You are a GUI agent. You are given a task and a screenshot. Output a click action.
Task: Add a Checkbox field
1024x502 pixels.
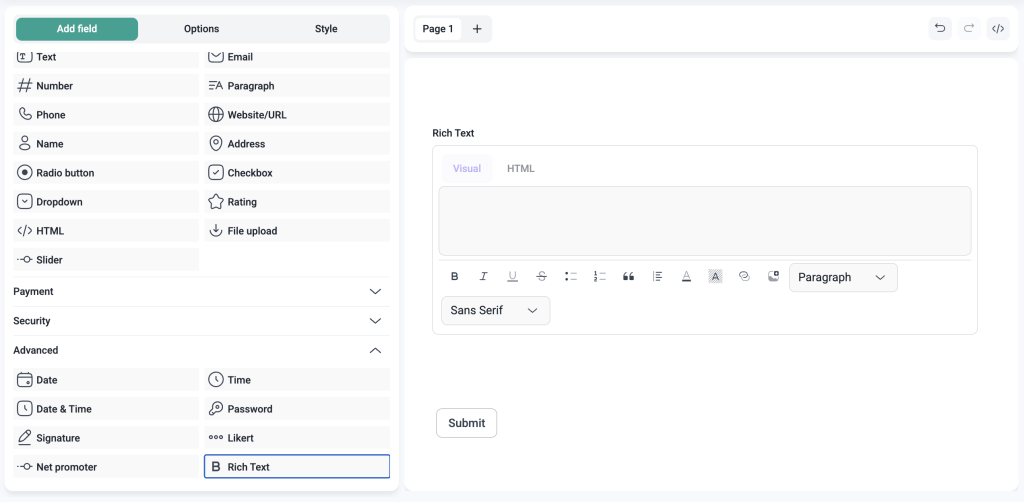[x=297, y=173]
